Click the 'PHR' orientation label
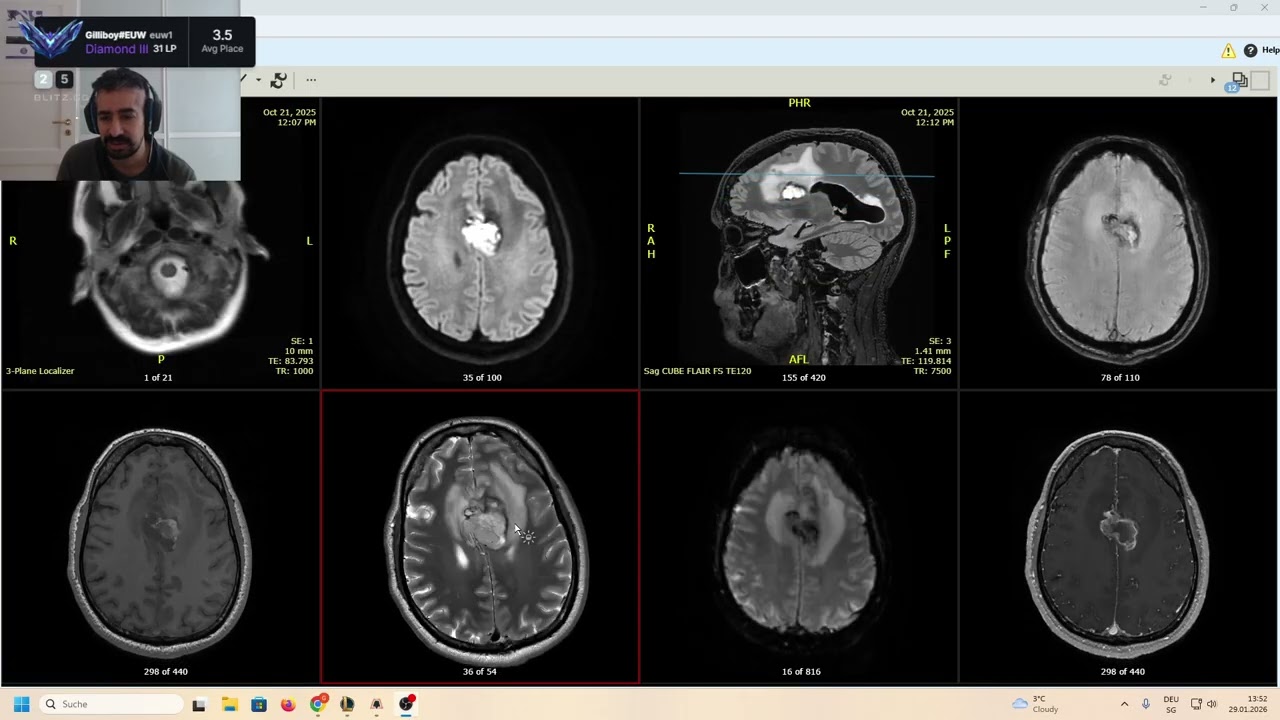This screenshot has height=720, width=1280. pos(799,103)
